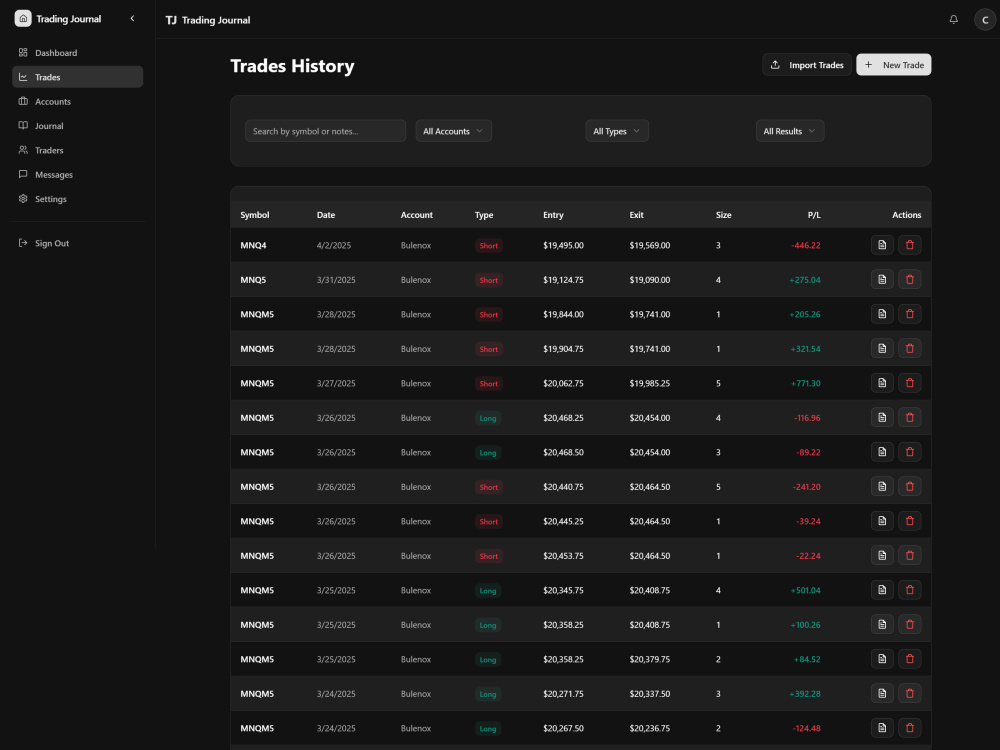Open Settings in the sidebar
The height and width of the screenshot is (750, 1000).
coord(77,199)
